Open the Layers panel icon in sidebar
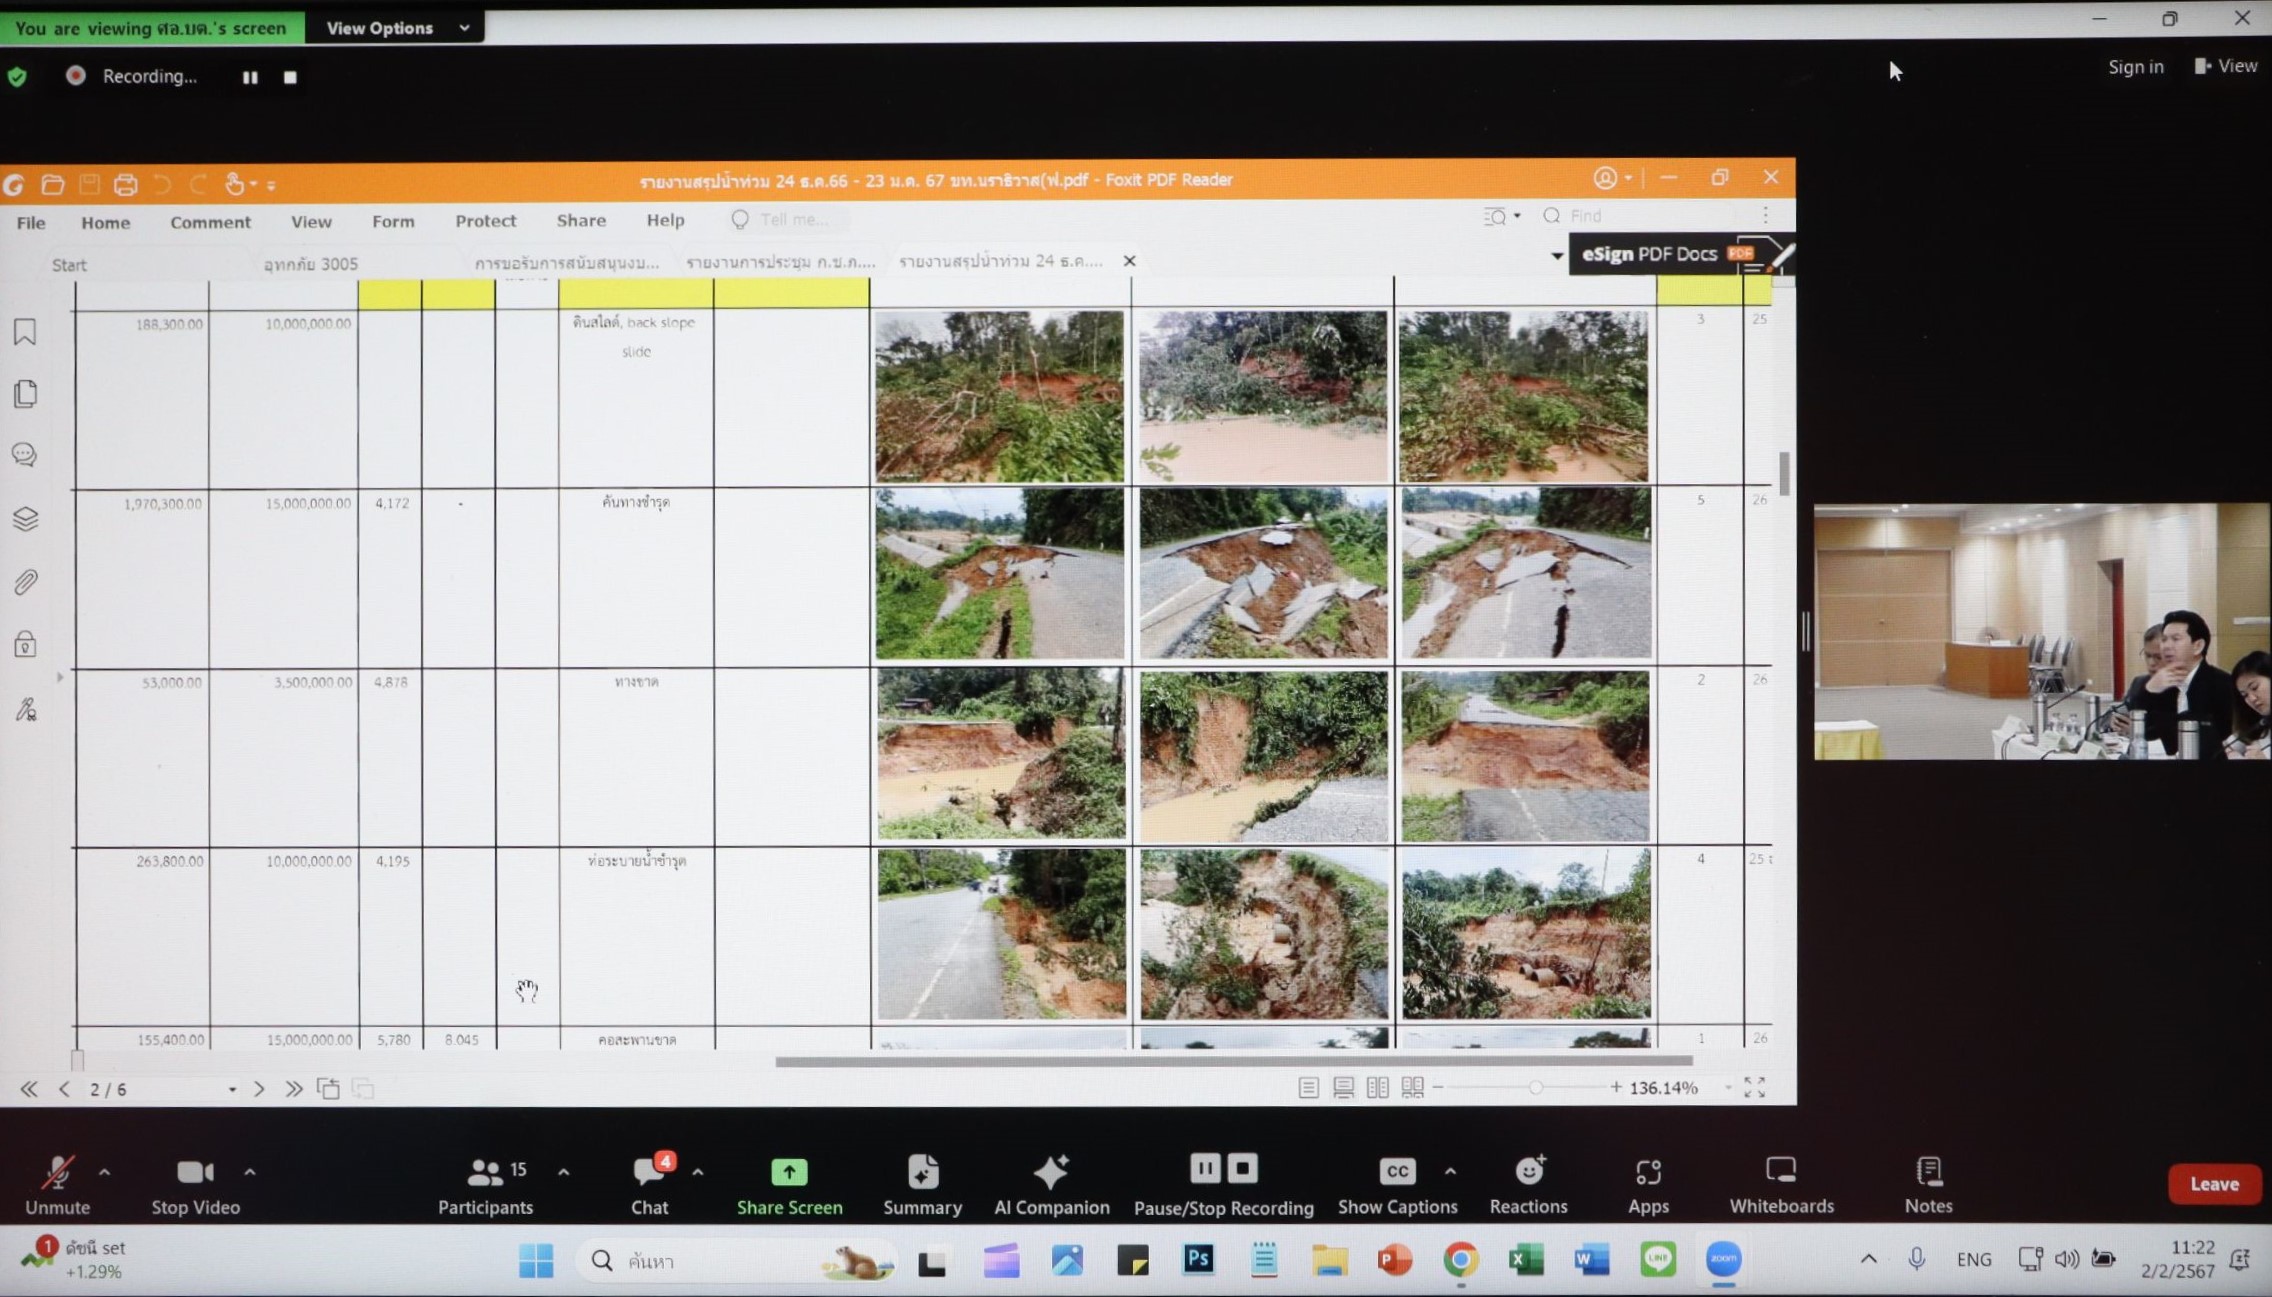 click(25, 518)
